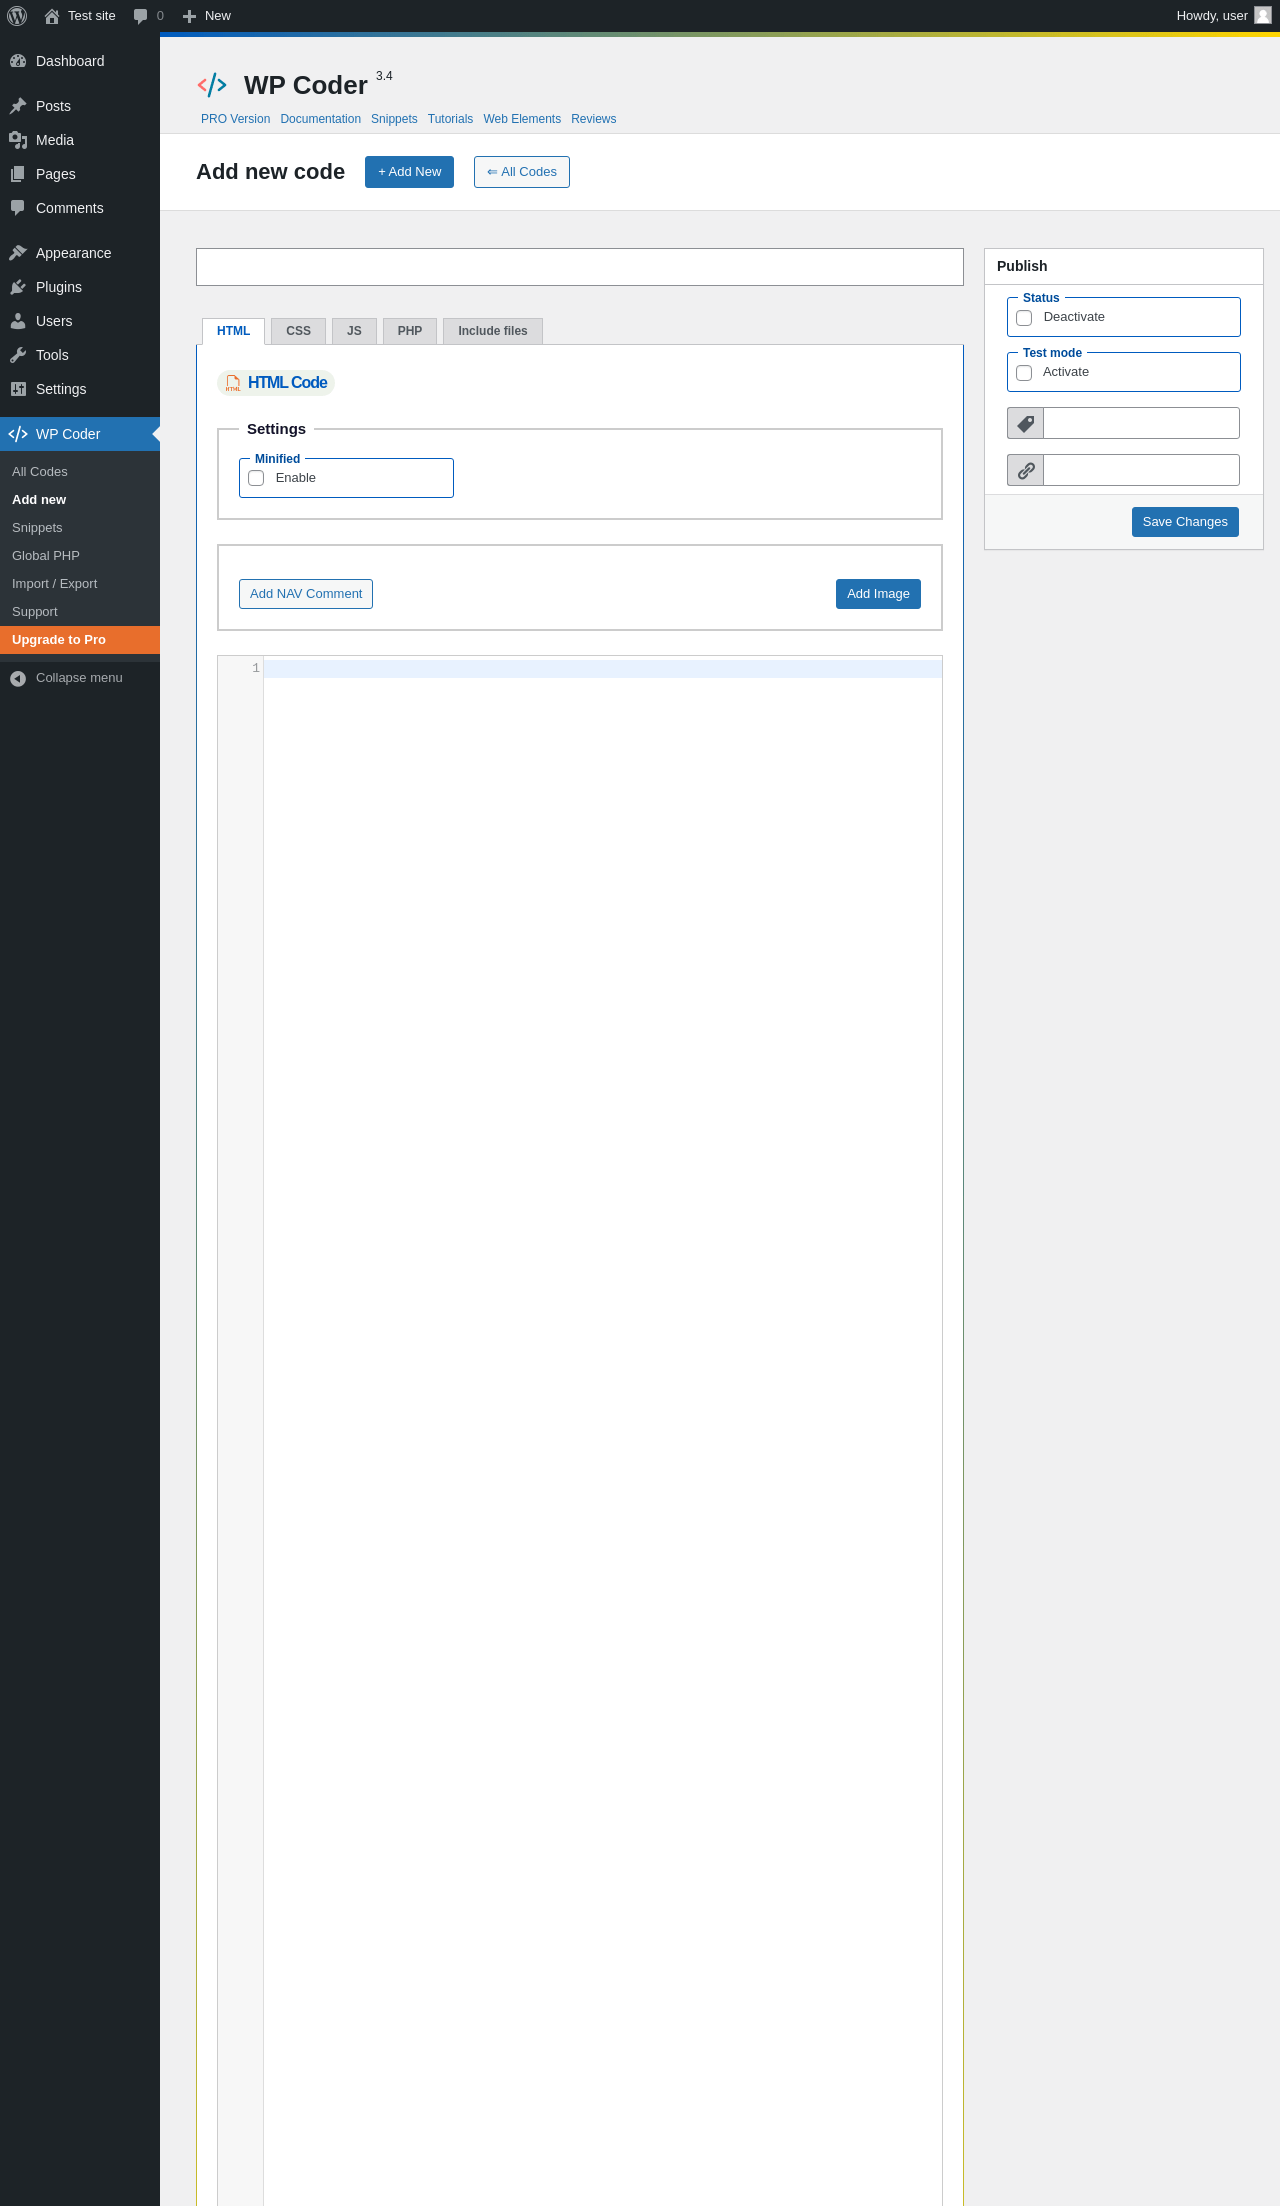Click the Users person icon
The width and height of the screenshot is (1280, 2206).
click(x=18, y=321)
